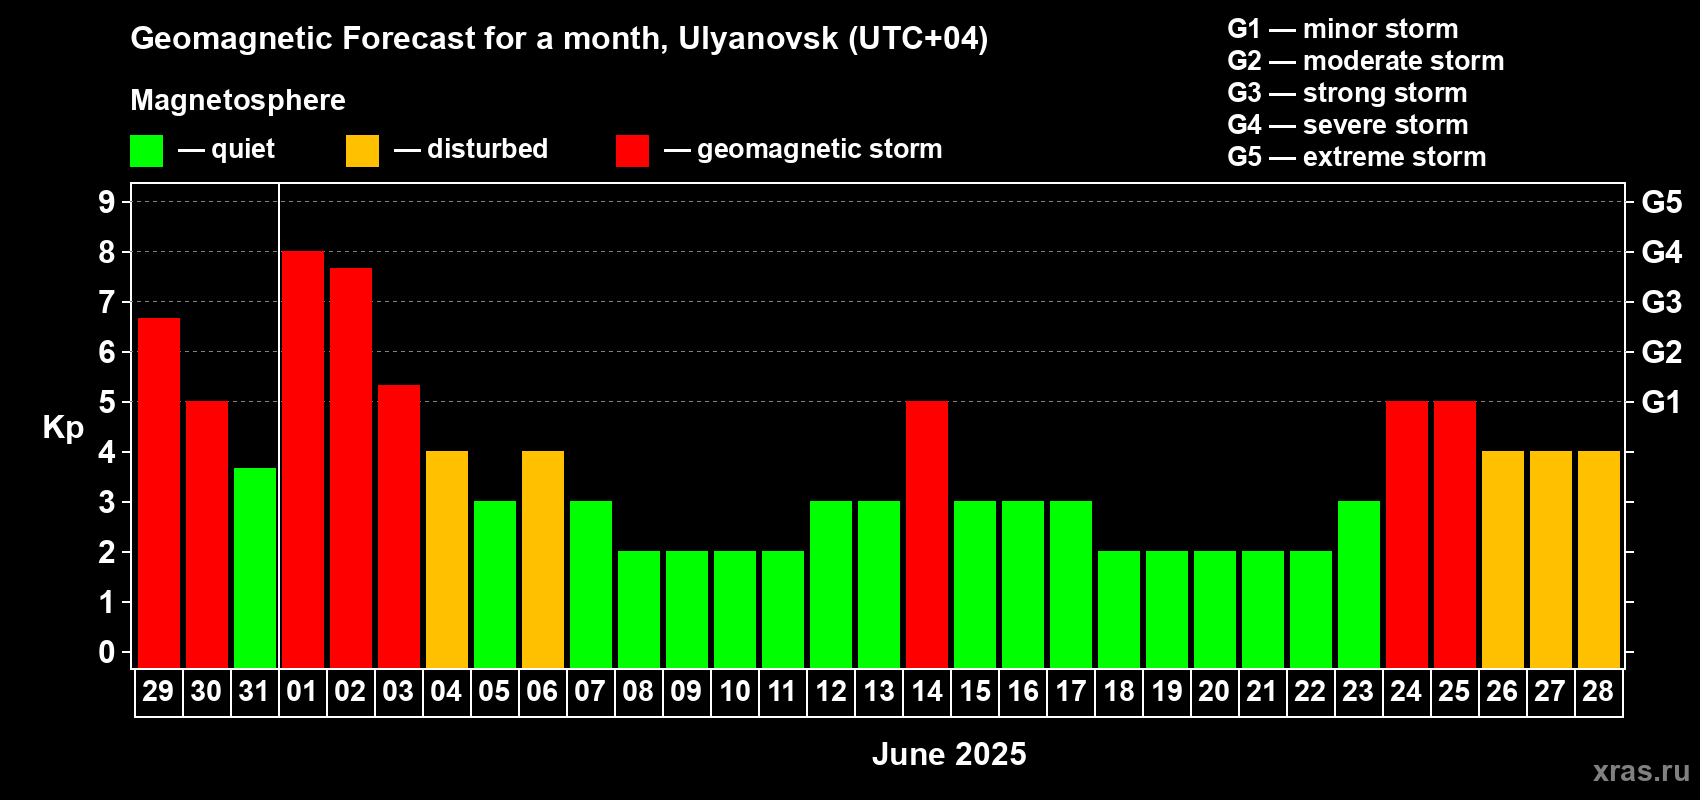
Task: Select the red bar for day 02
Action: tap(351, 468)
